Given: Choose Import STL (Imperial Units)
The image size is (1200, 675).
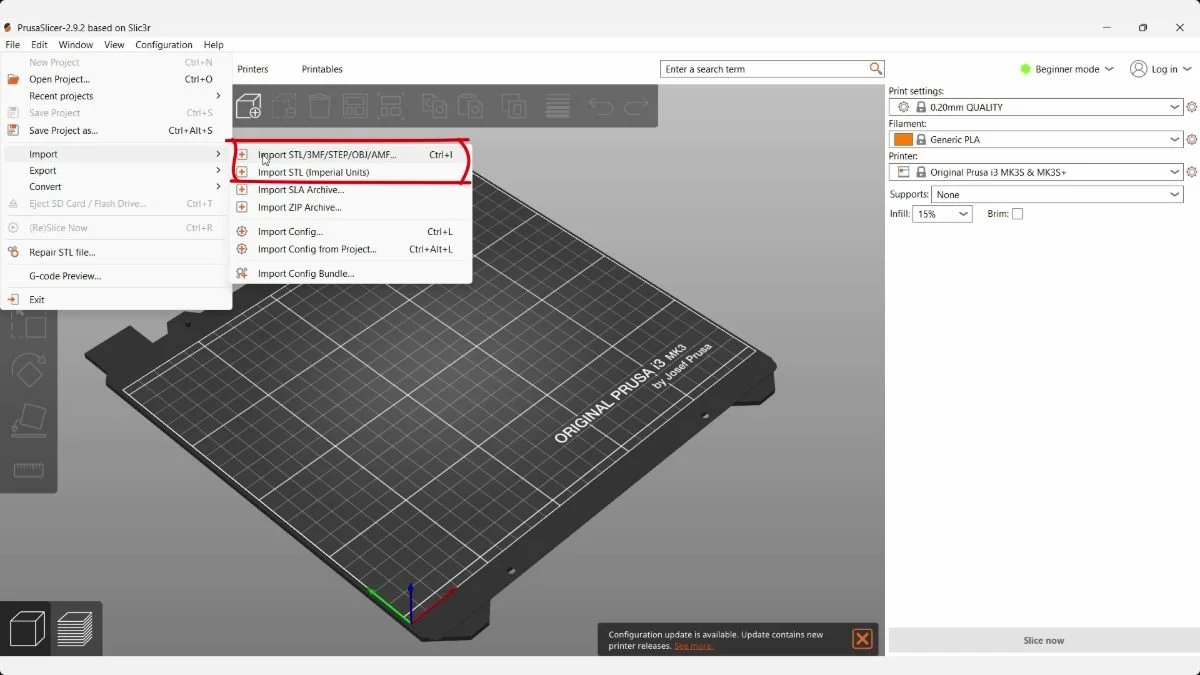Looking at the screenshot, I should coord(350,172).
